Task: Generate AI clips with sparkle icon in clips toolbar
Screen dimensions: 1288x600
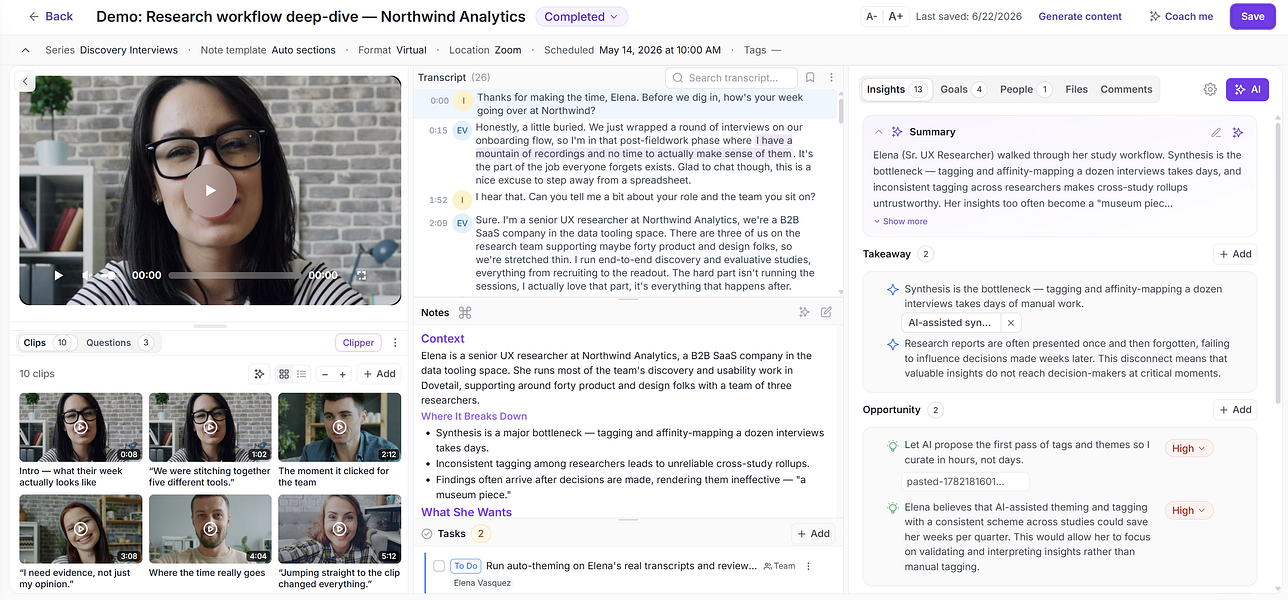Action: tap(259, 374)
